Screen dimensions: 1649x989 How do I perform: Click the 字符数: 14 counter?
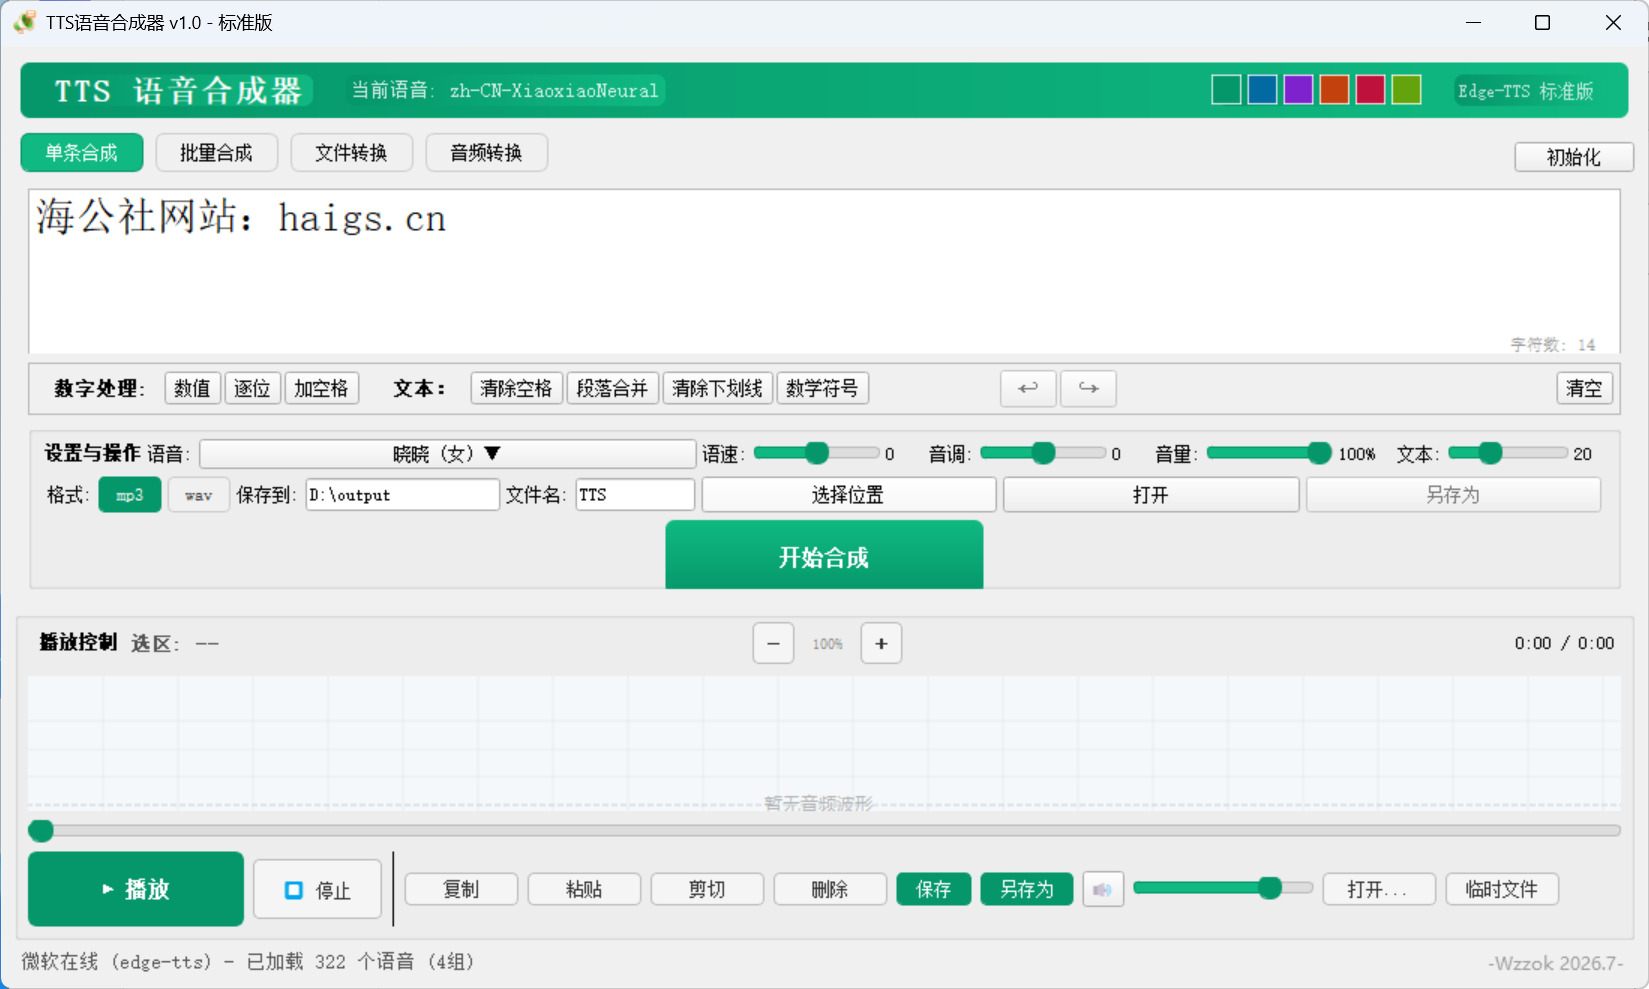[x=1552, y=345]
